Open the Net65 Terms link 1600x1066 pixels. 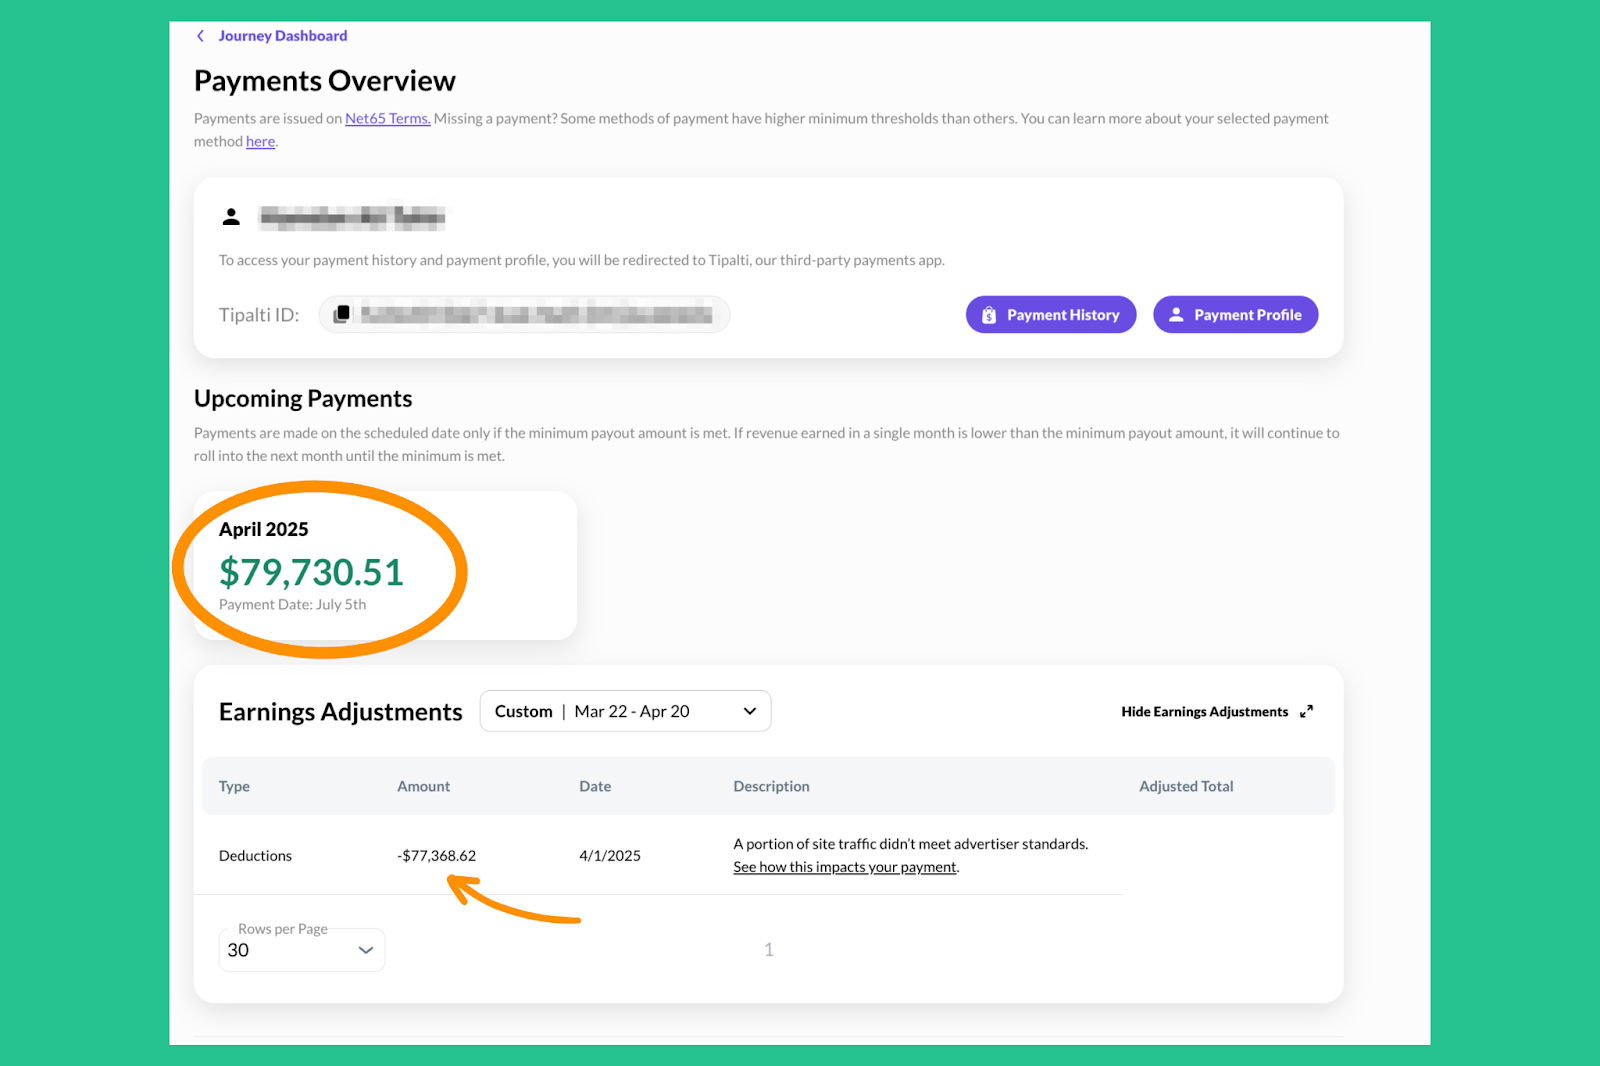387,119
